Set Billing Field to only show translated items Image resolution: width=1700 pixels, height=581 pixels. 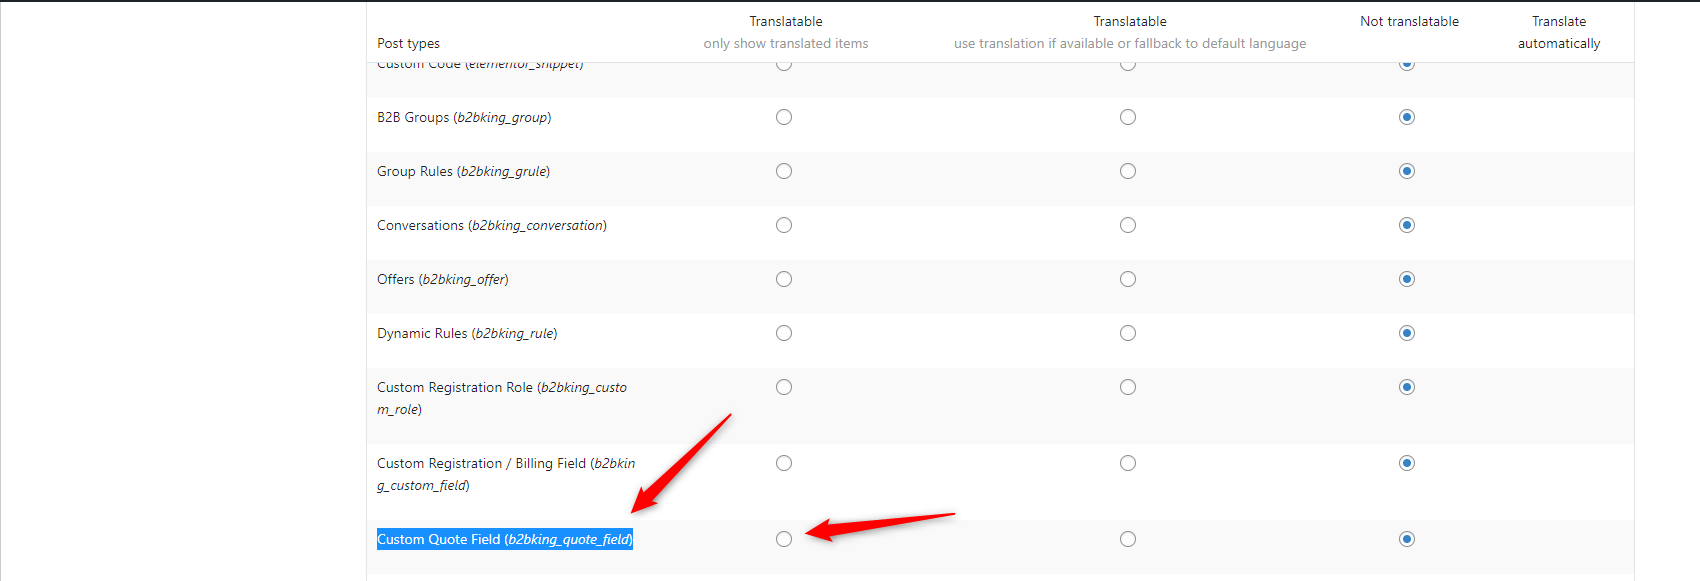[784, 463]
